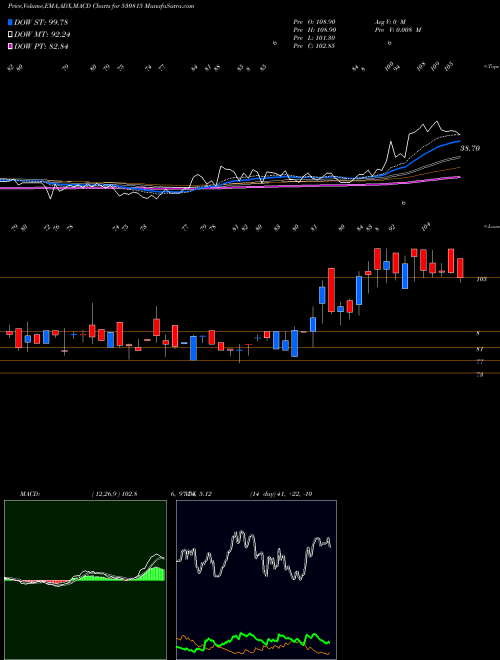Select the 'DOW PT: 82.84' legend text
The width and height of the screenshot is (500, 660).
(x=41, y=46)
